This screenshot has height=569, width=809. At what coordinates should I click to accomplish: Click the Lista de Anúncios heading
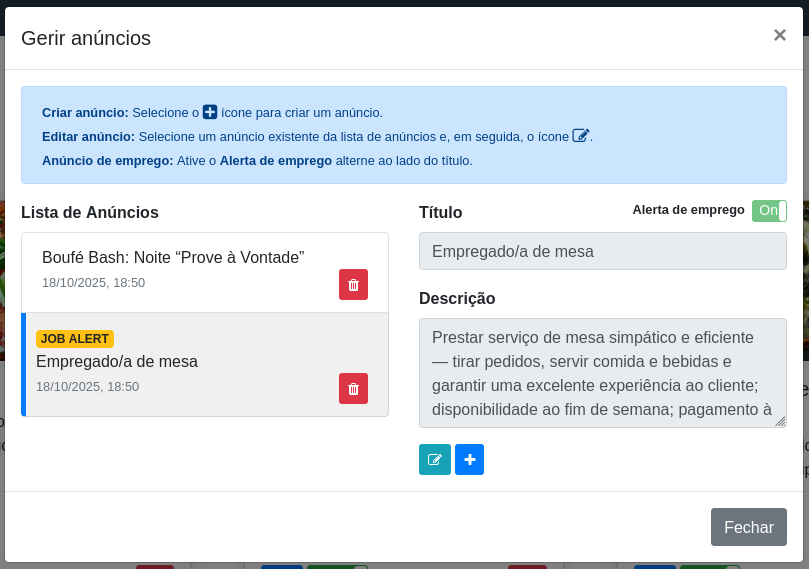(90, 213)
